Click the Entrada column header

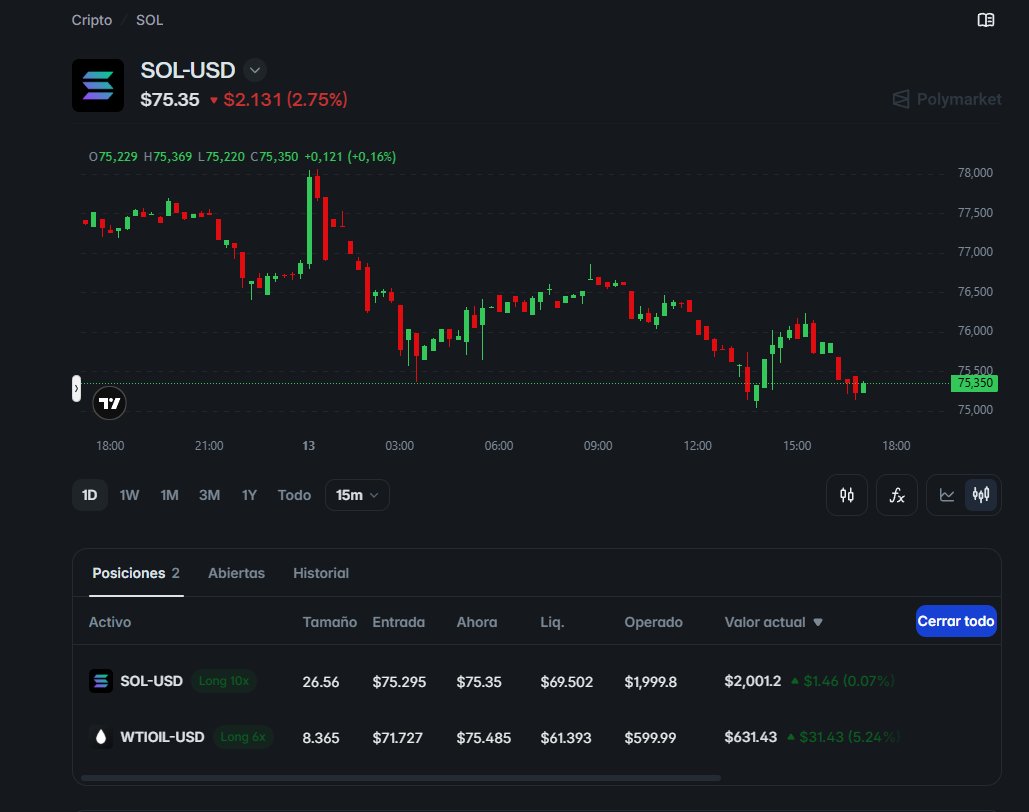pos(398,622)
